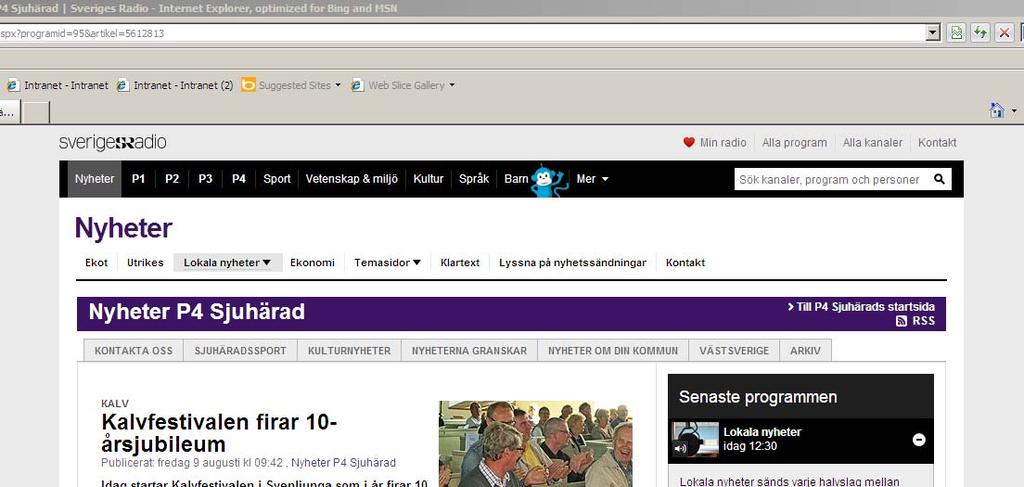1024x487 pixels.
Task: Switch to VÄSTSVERIGE tab
Action: click(x=734, y=351)
